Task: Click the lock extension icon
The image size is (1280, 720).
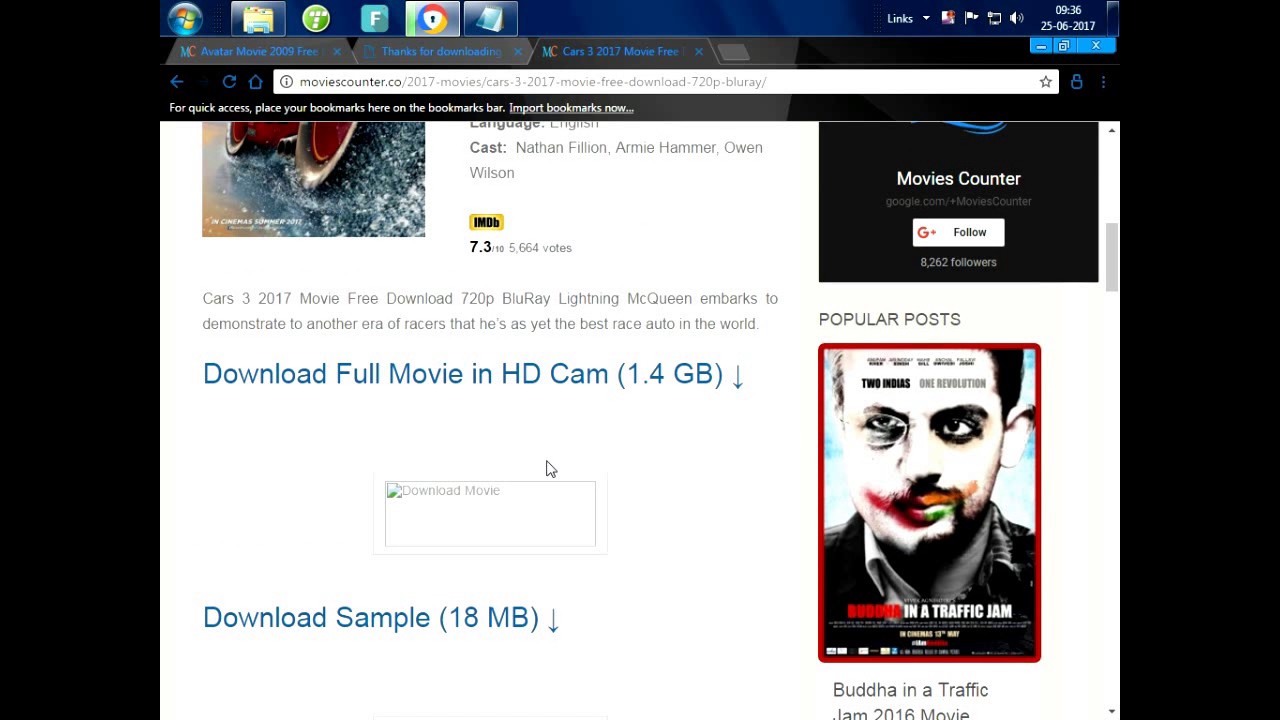Action: pos(1077,82)
